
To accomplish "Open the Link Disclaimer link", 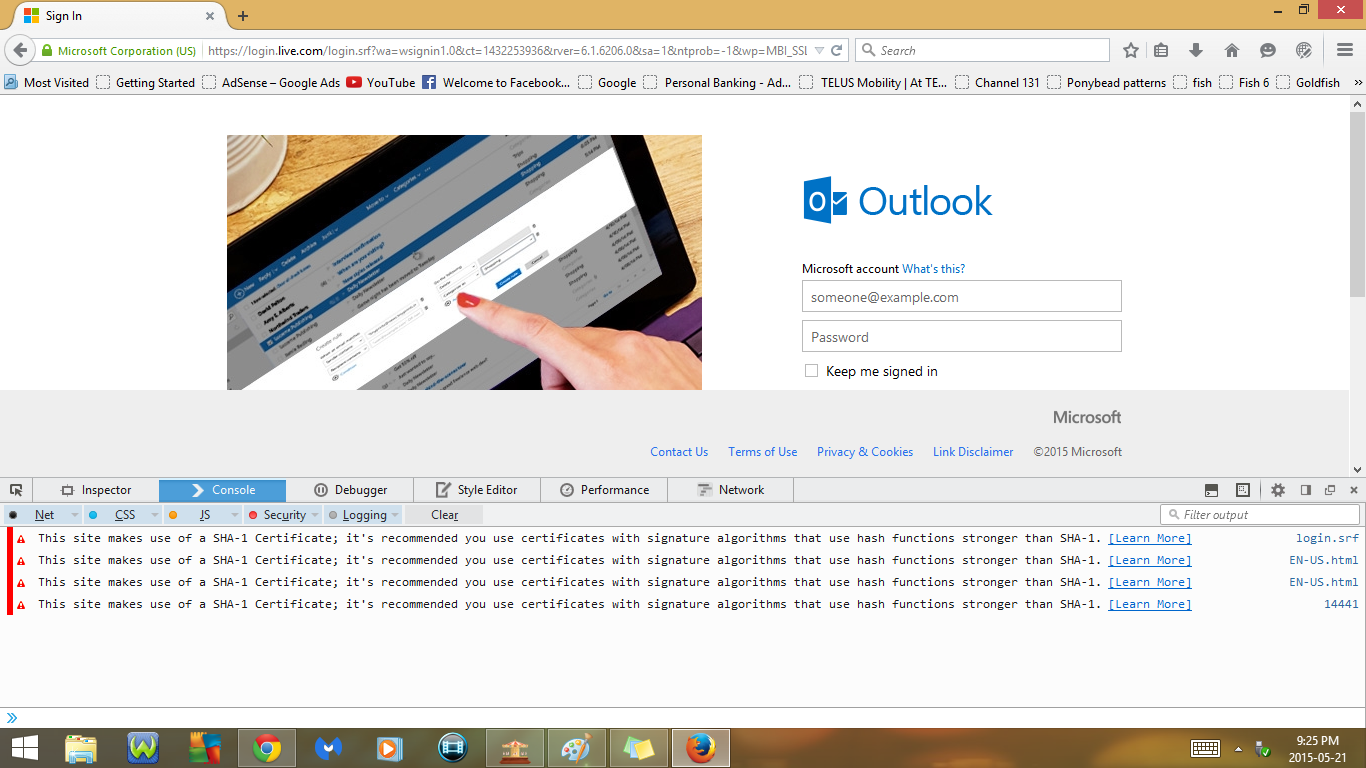I will (x=973, y=452).
